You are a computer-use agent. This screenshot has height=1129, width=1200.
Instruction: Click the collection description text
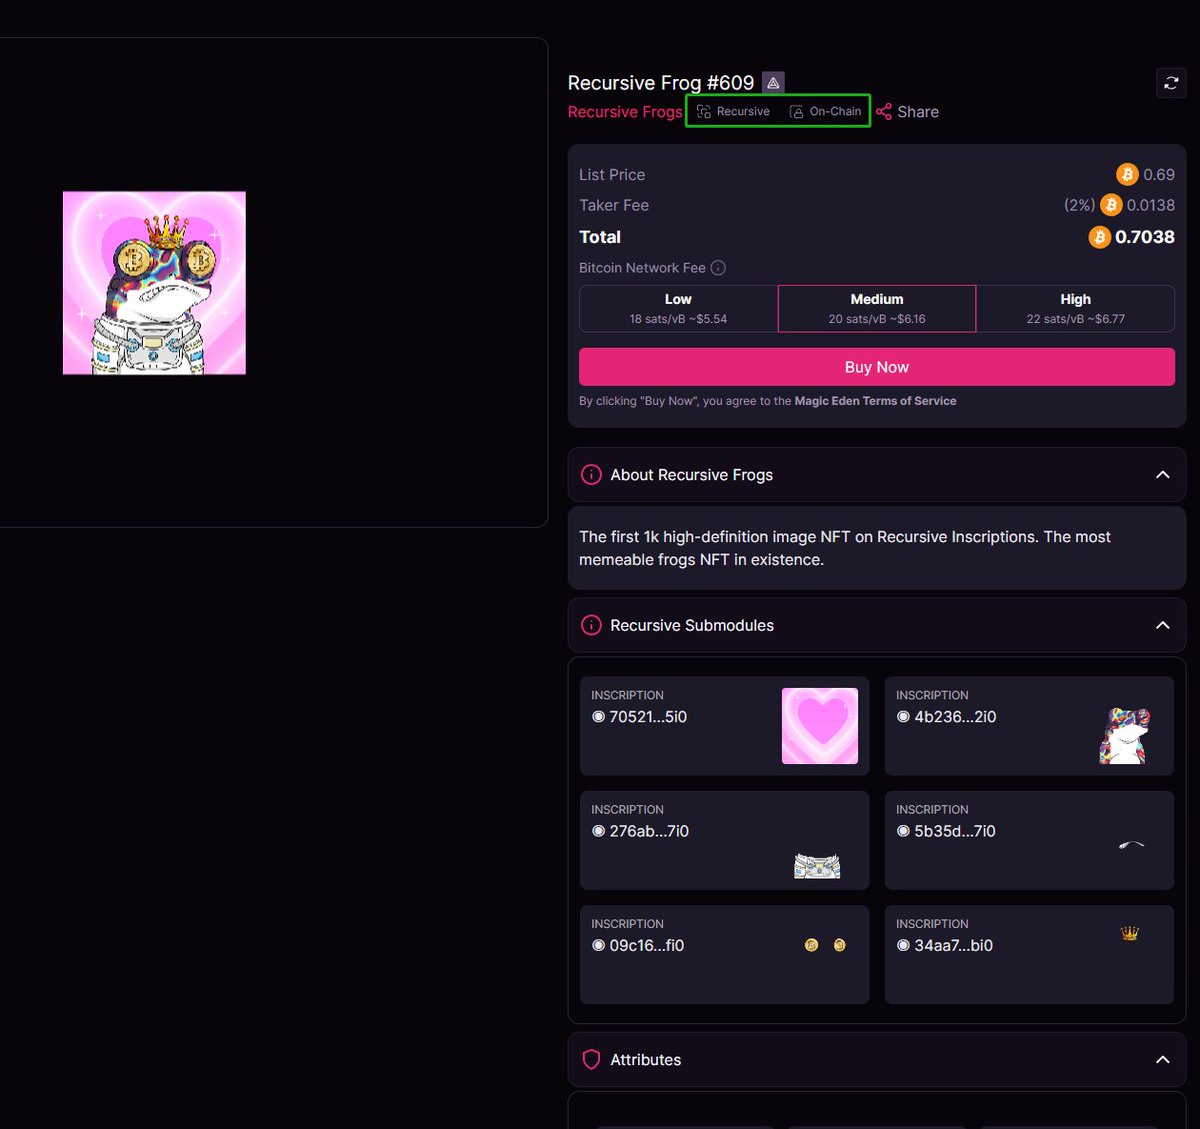845,548
